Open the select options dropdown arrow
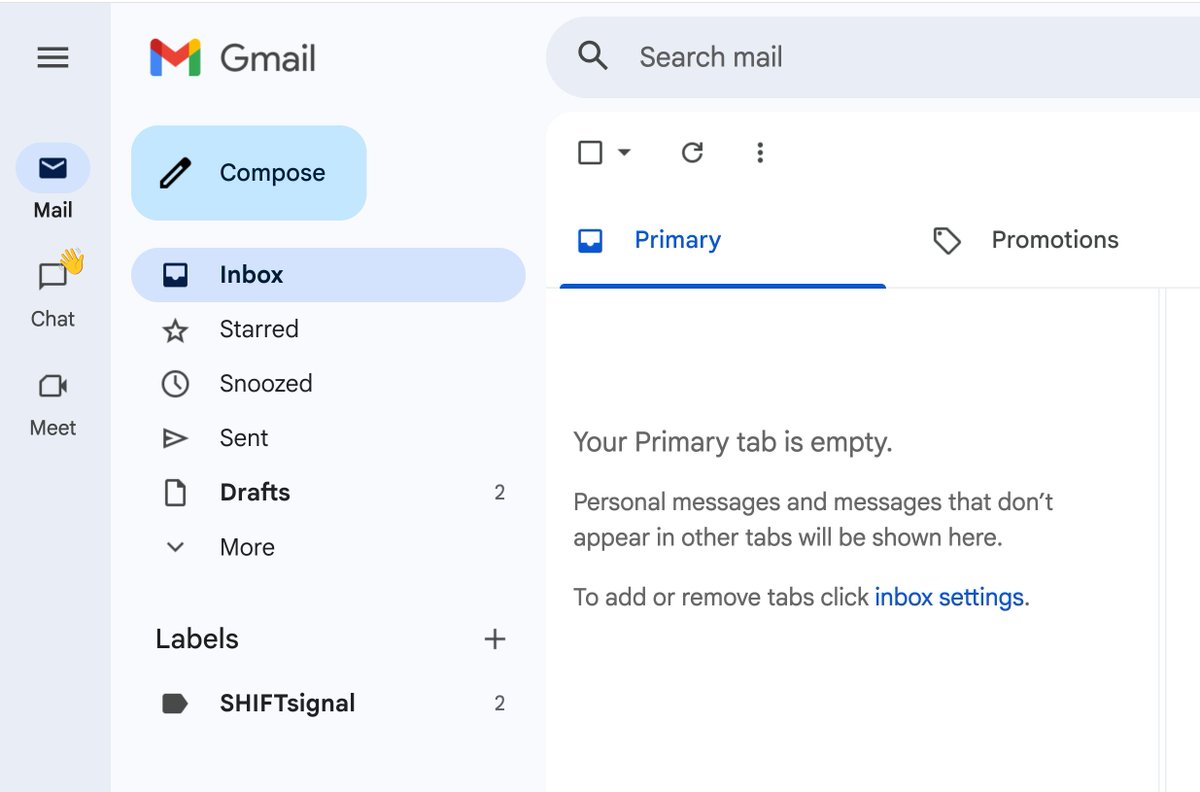 pos(624,152)
